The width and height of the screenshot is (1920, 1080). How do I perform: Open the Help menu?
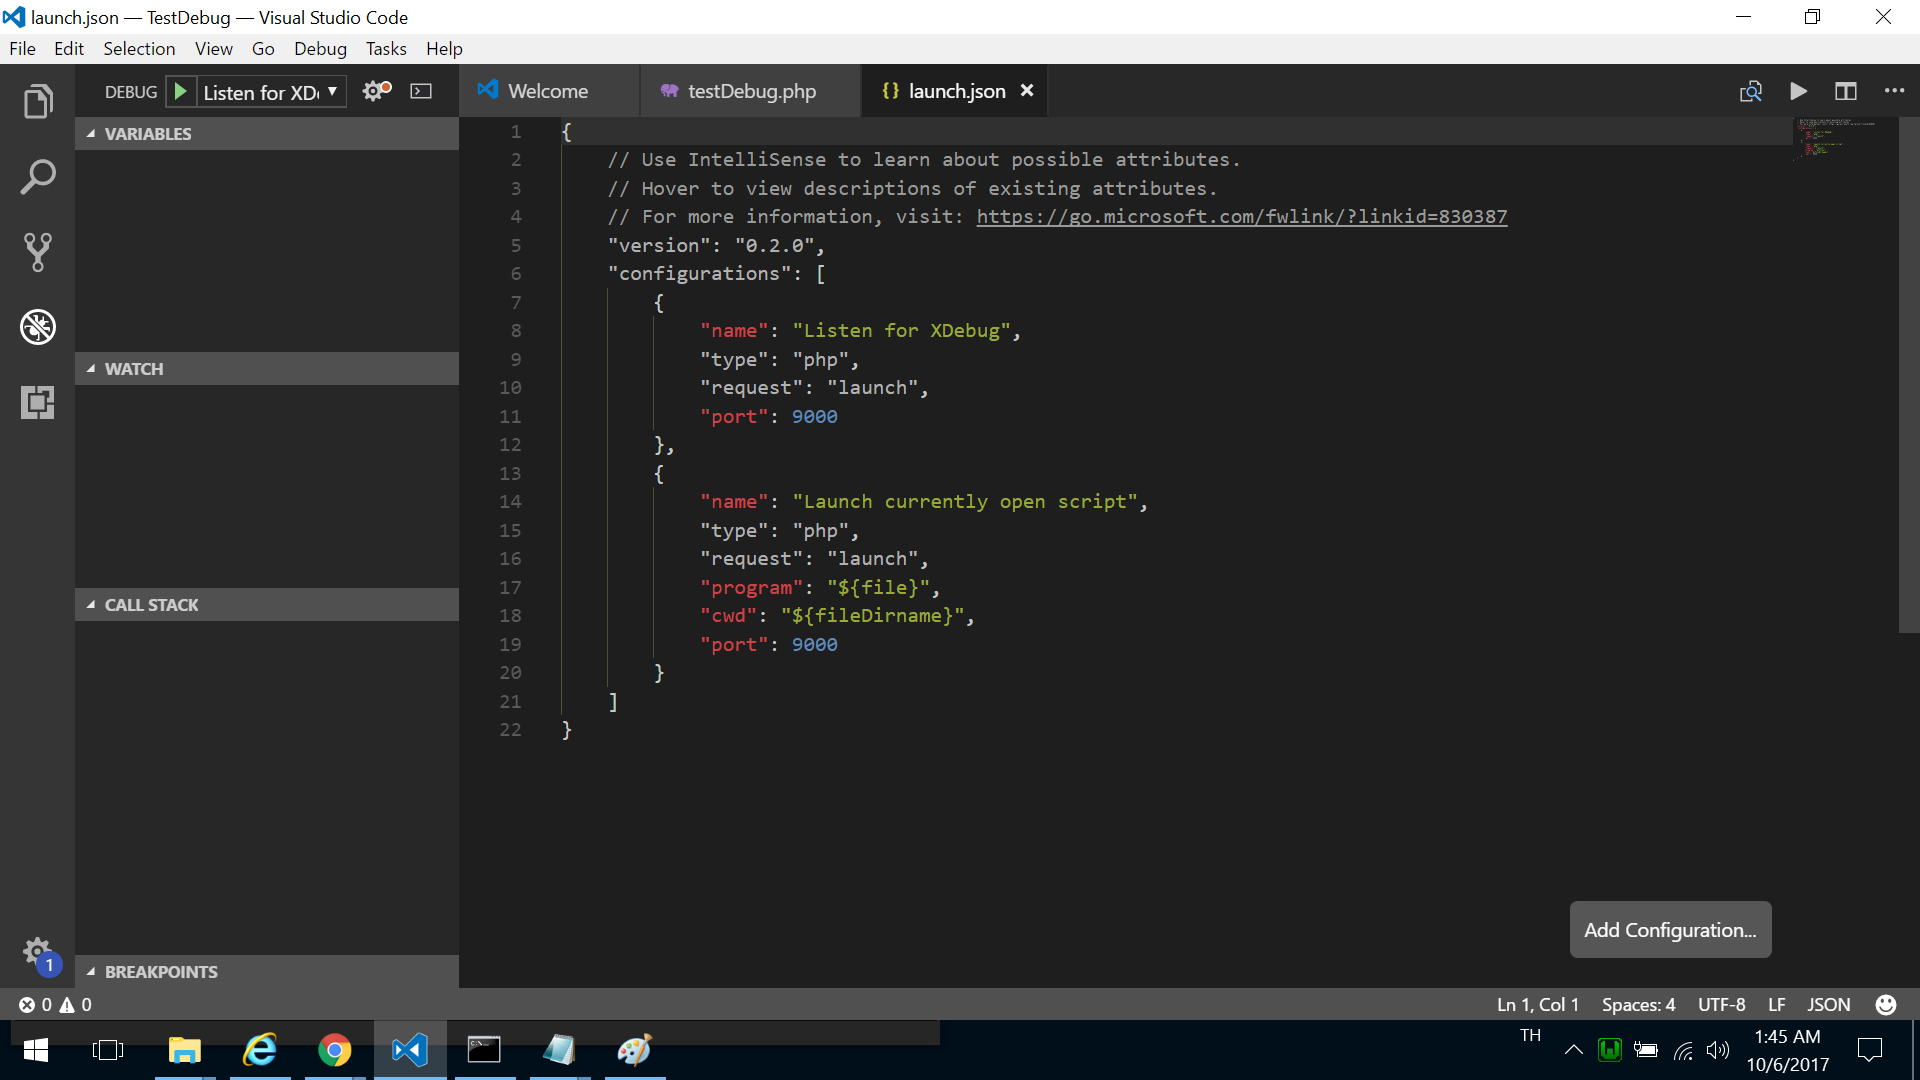(444, 49)
